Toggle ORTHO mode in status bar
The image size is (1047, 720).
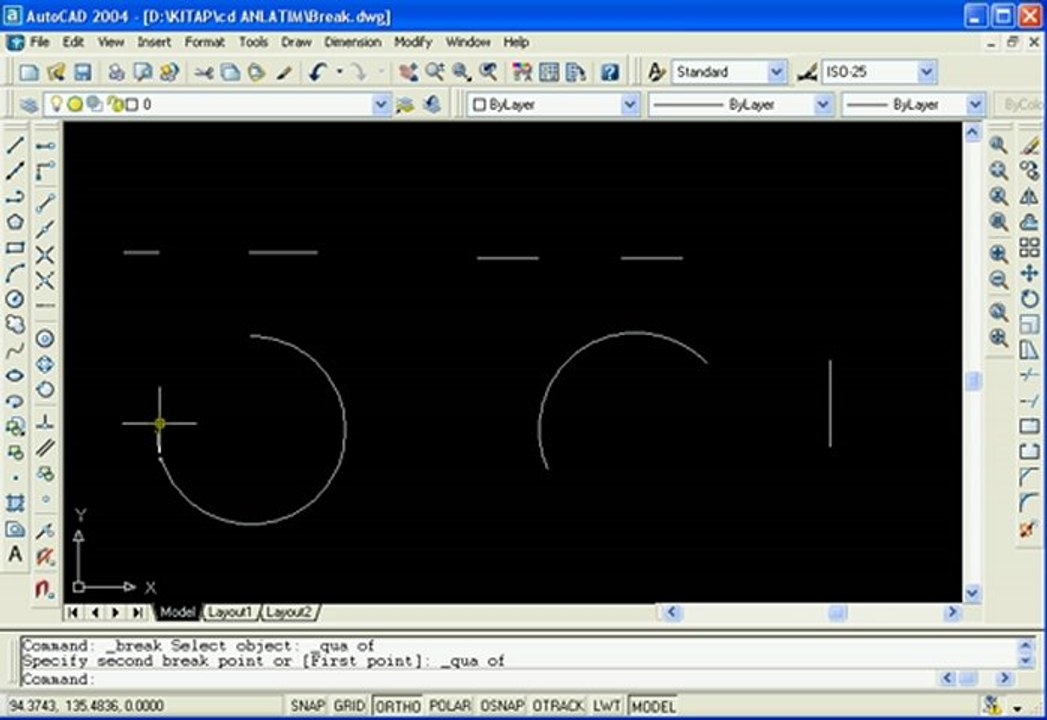coord(397,706)
